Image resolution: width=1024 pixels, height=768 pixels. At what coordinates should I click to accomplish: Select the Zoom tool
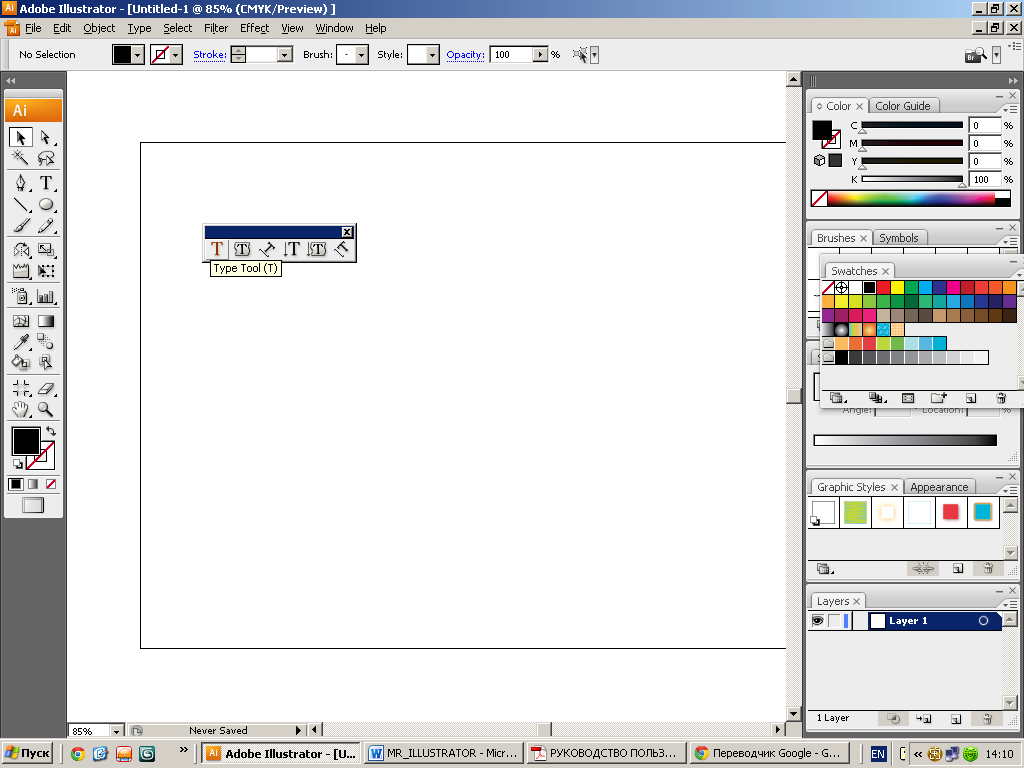(45, 409)
